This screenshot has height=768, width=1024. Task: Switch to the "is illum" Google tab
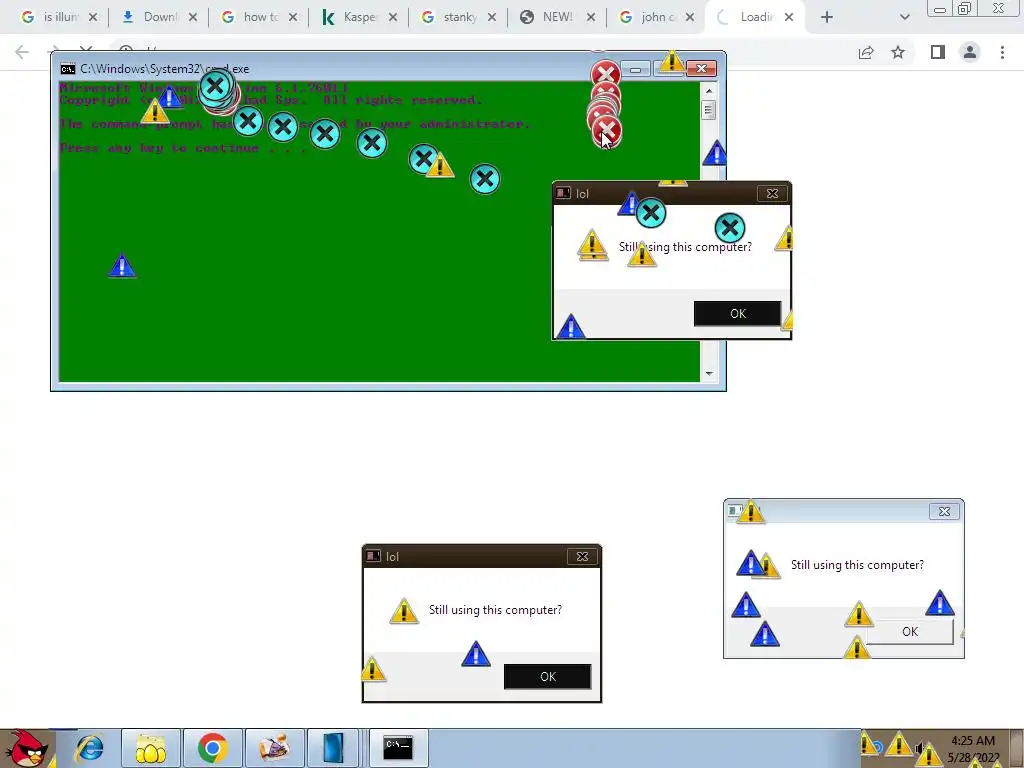click(x=57, y=17)
